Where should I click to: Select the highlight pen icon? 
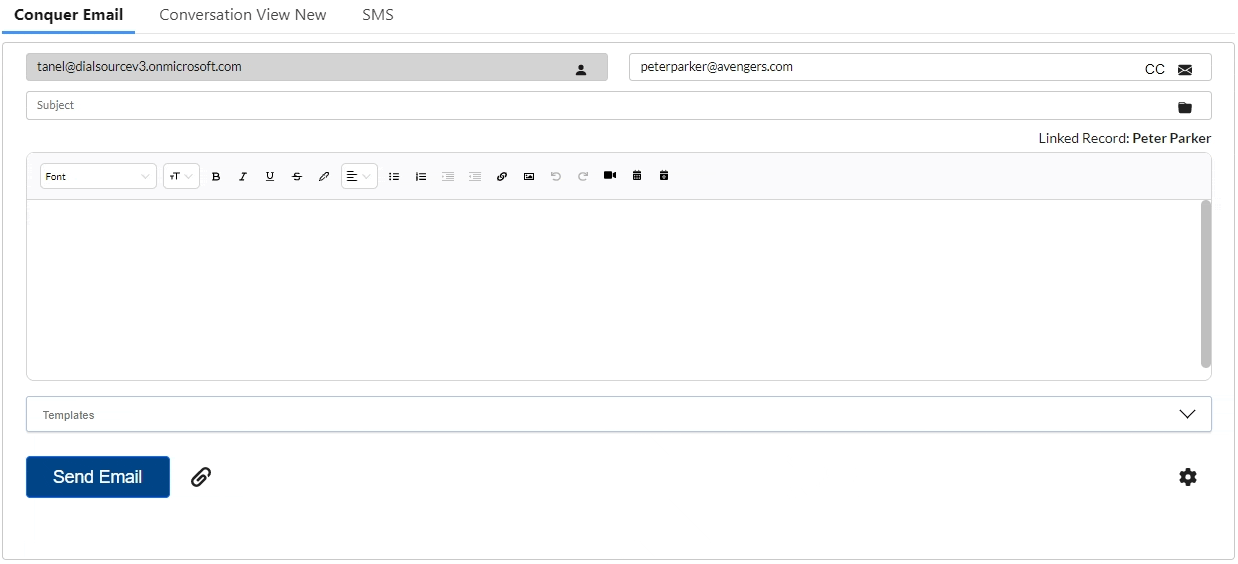pos(324,176)
